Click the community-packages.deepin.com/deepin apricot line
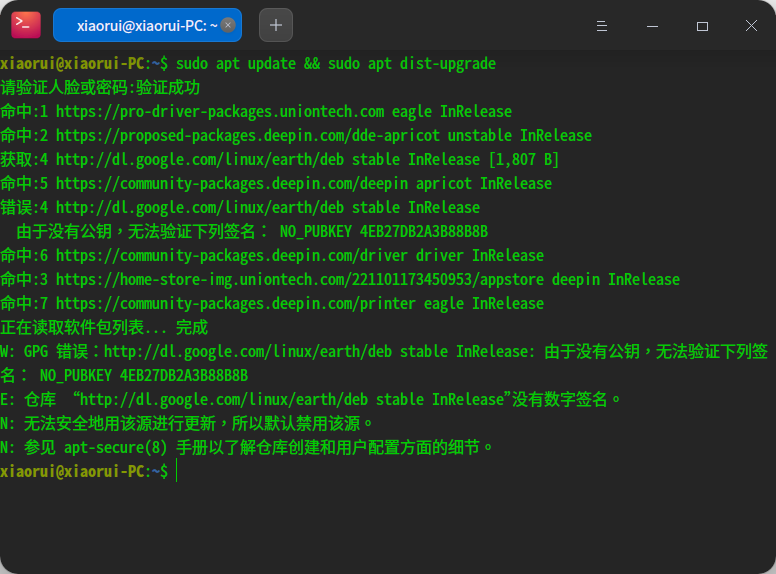Screen dimensions: 776x574 click(x=276, y=184)
